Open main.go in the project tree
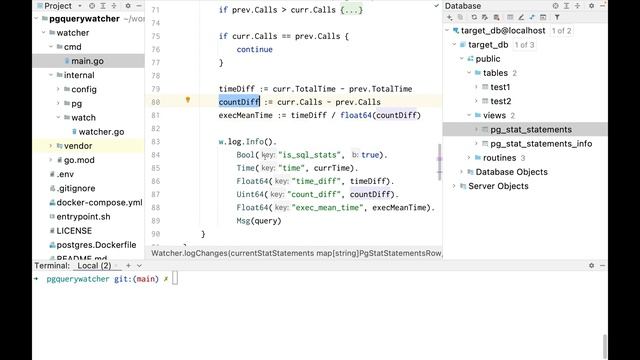 click(x=87, y=61)
